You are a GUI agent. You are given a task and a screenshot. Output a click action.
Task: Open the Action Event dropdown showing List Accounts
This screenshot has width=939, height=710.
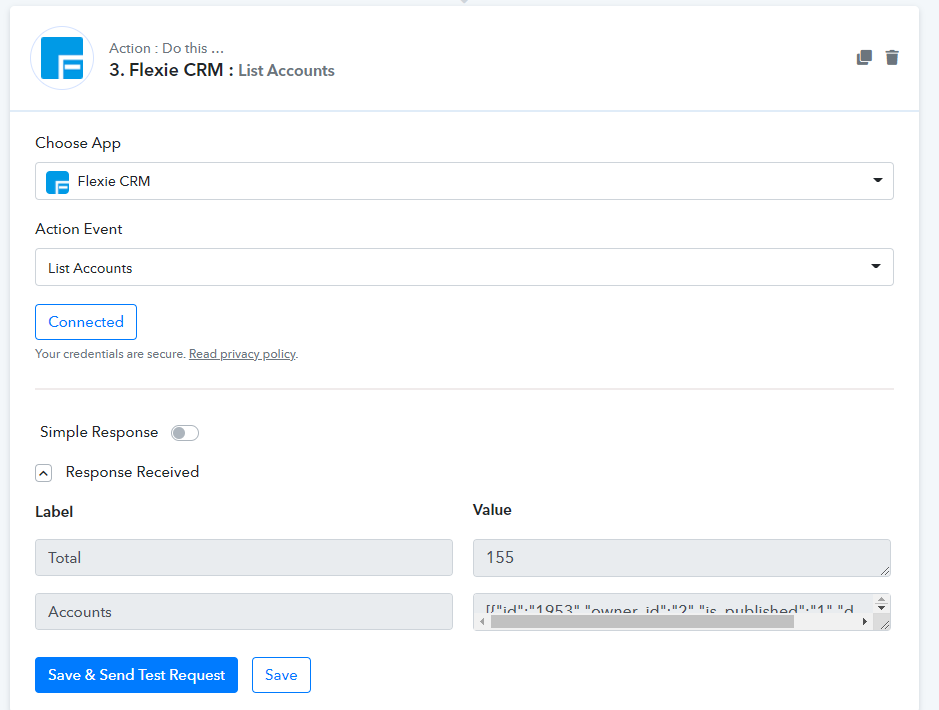pos(464,267)
